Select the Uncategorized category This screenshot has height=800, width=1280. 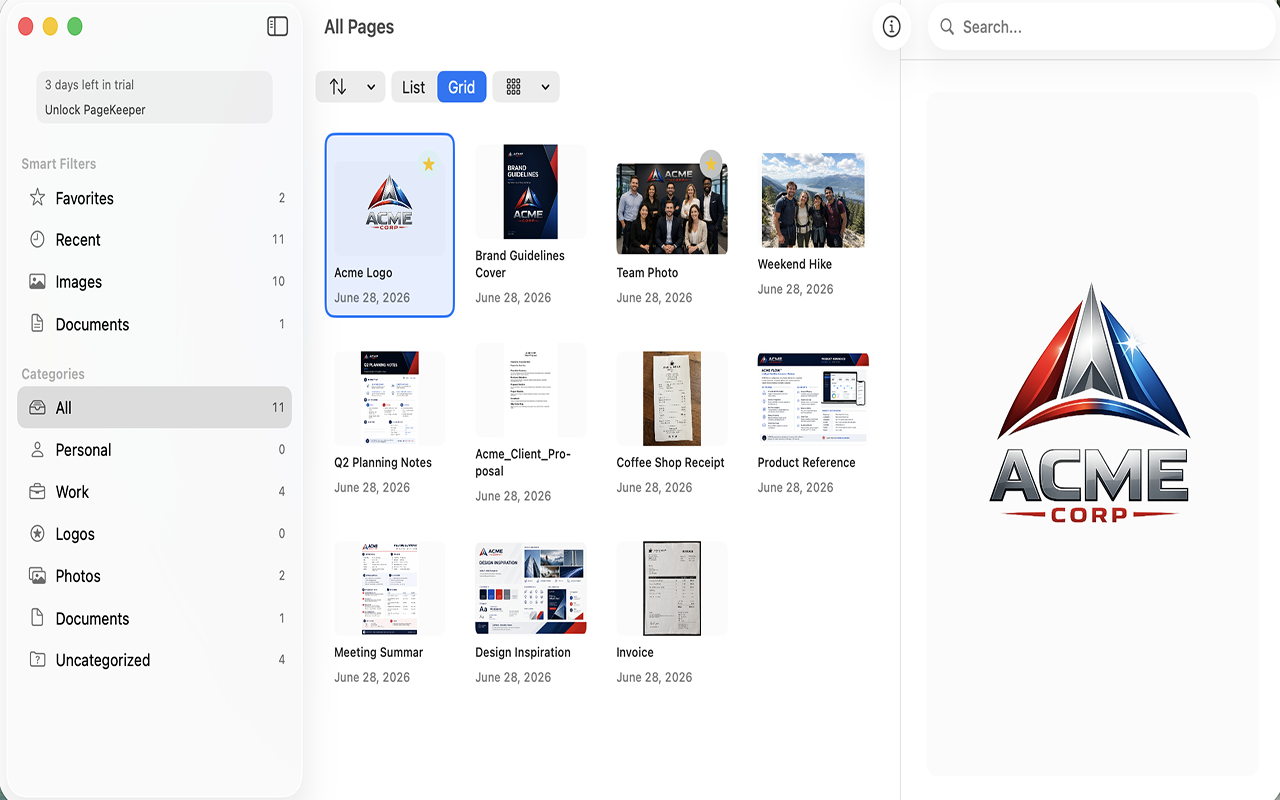154,660
